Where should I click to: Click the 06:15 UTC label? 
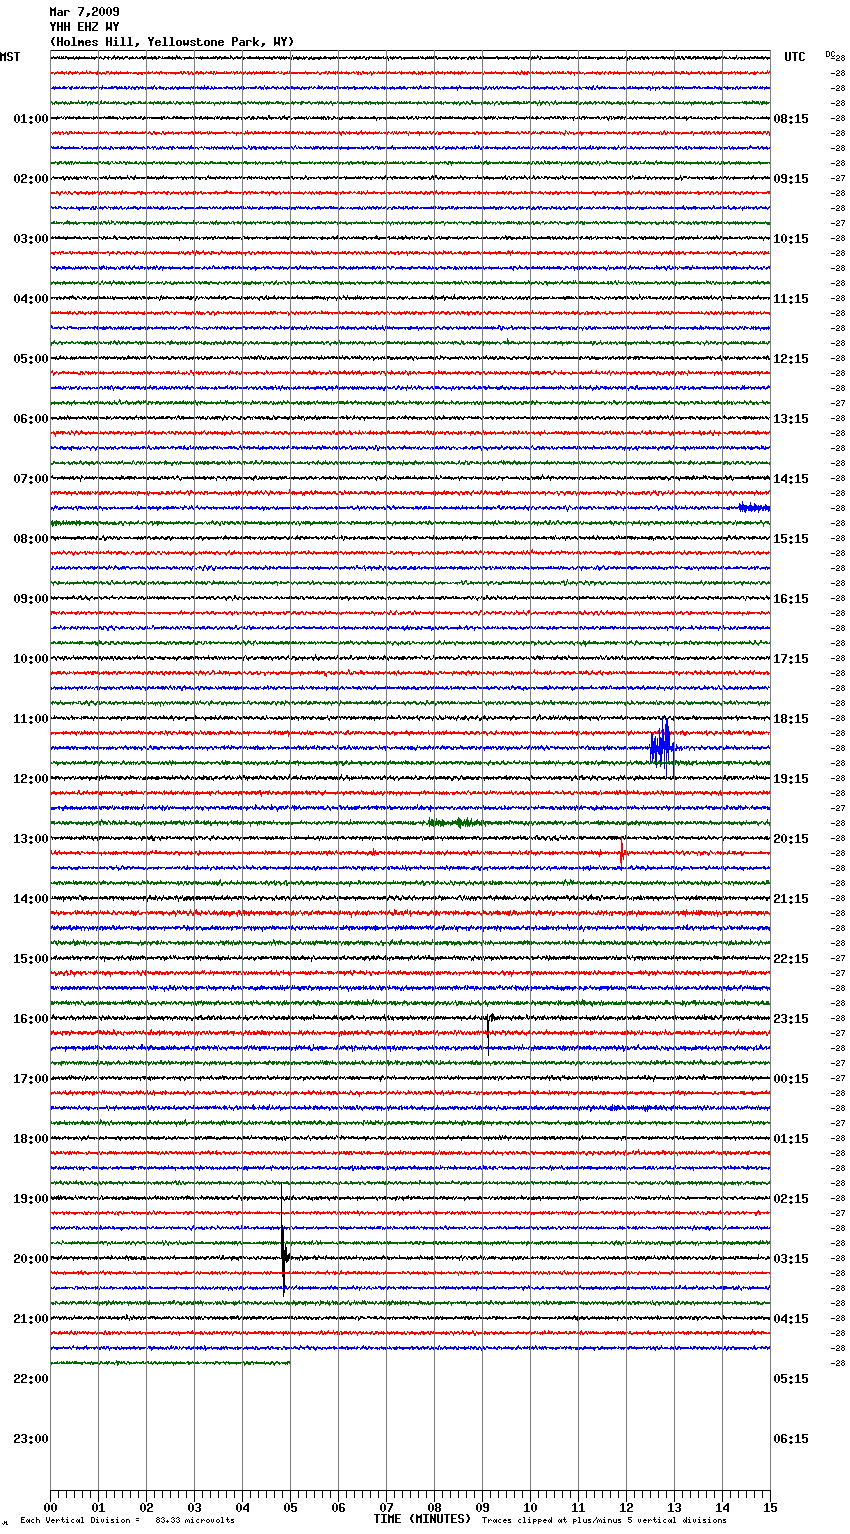[x=791, y=1439]
